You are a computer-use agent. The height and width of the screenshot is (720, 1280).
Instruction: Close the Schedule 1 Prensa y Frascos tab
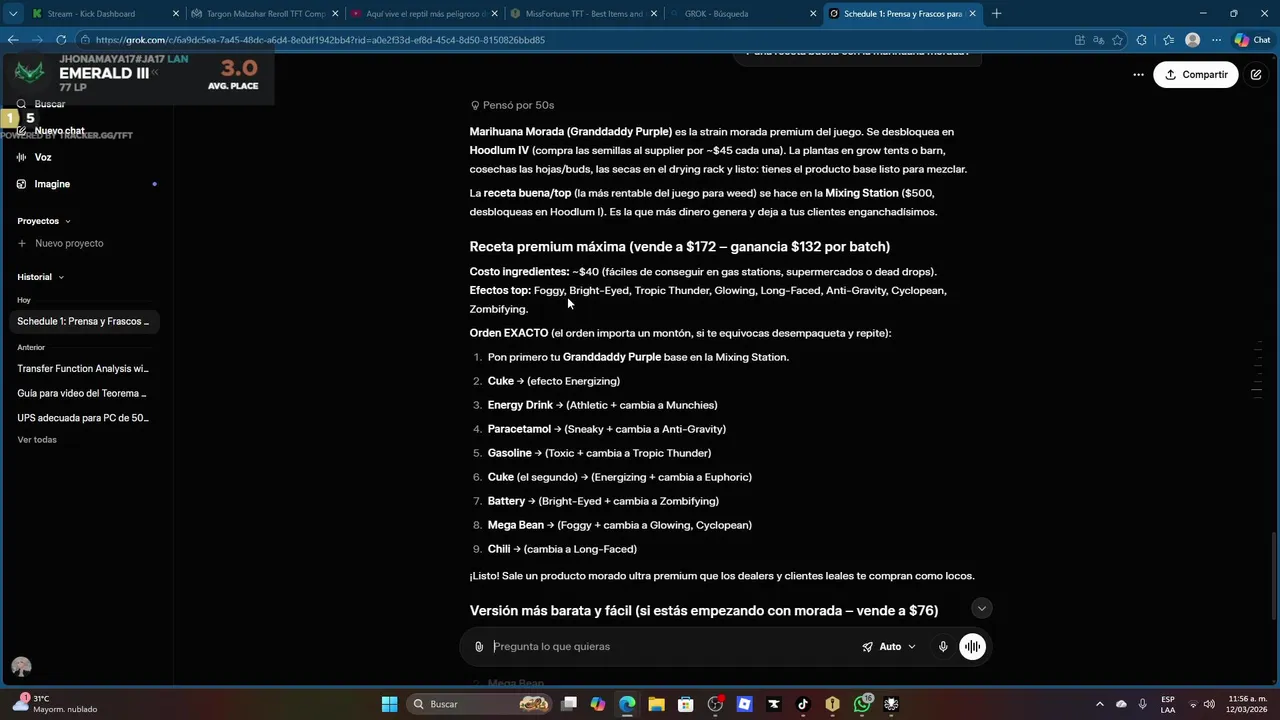972,14
